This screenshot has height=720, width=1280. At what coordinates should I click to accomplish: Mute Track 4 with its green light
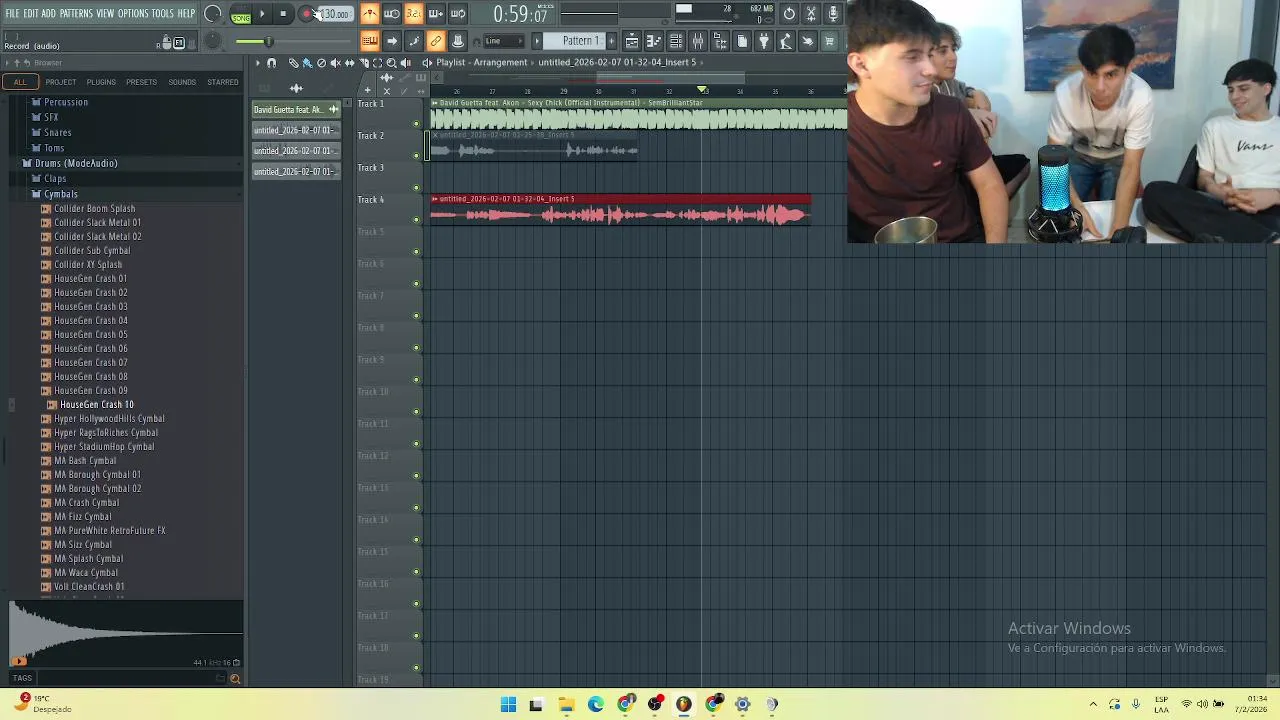(x=416, y=220)
